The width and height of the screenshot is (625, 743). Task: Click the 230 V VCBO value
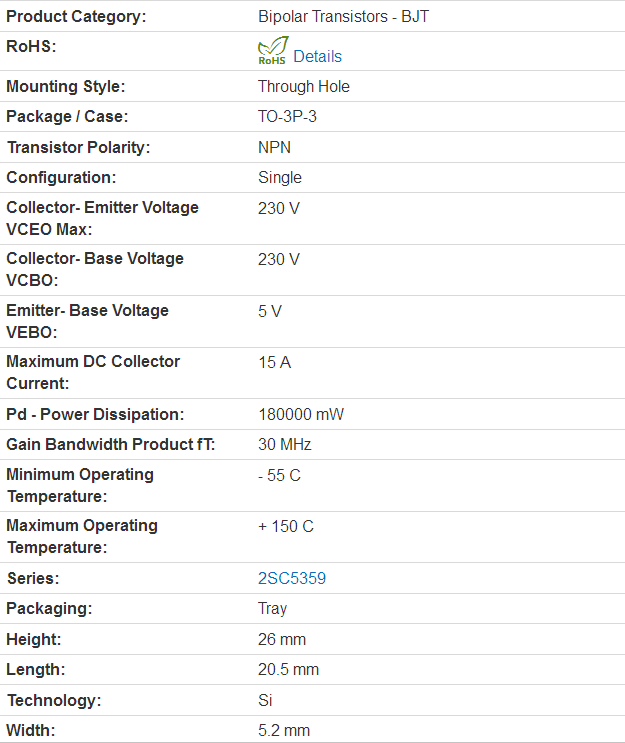point(279,260)
